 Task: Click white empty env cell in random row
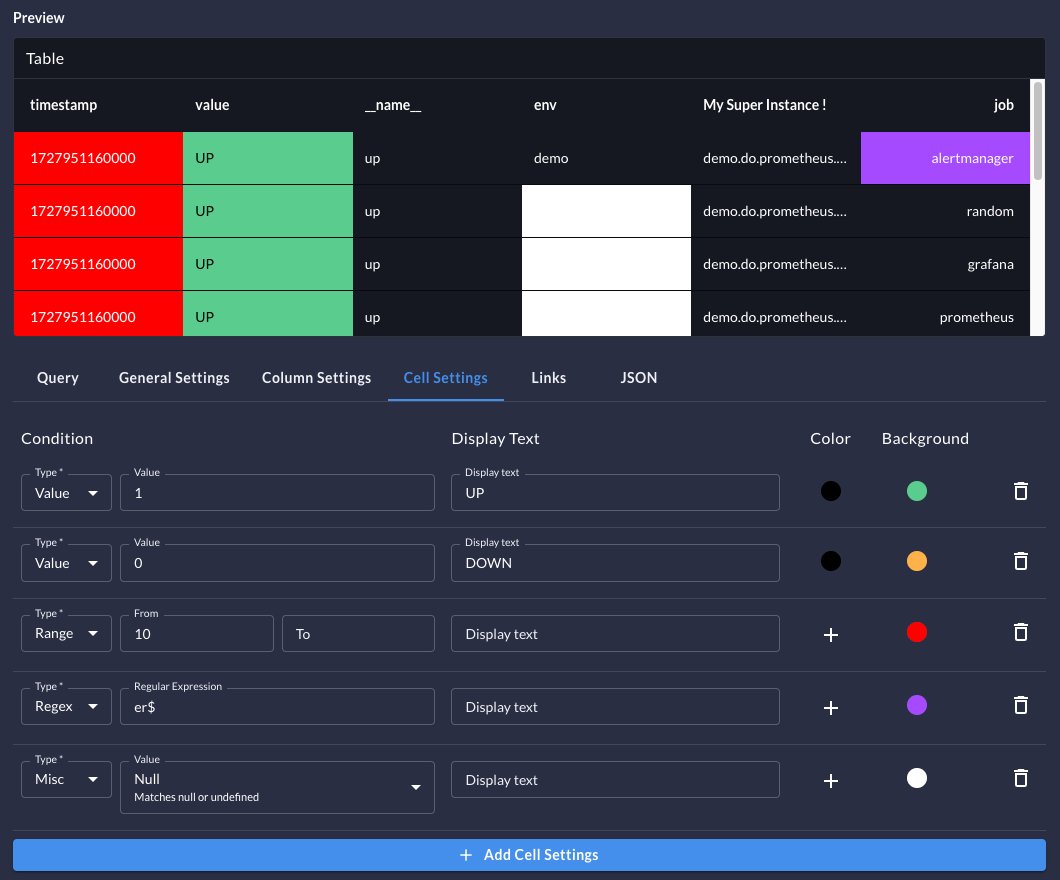tap(606, 211)
